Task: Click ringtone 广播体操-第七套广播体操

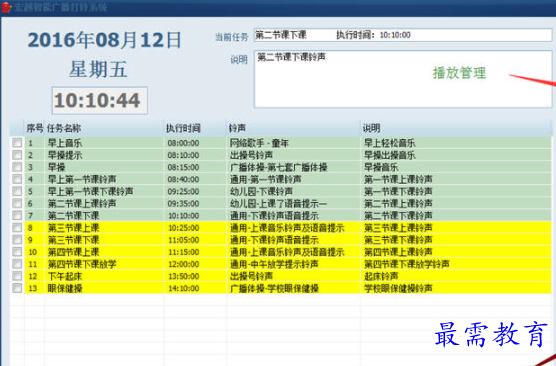Action: [278, 167]
